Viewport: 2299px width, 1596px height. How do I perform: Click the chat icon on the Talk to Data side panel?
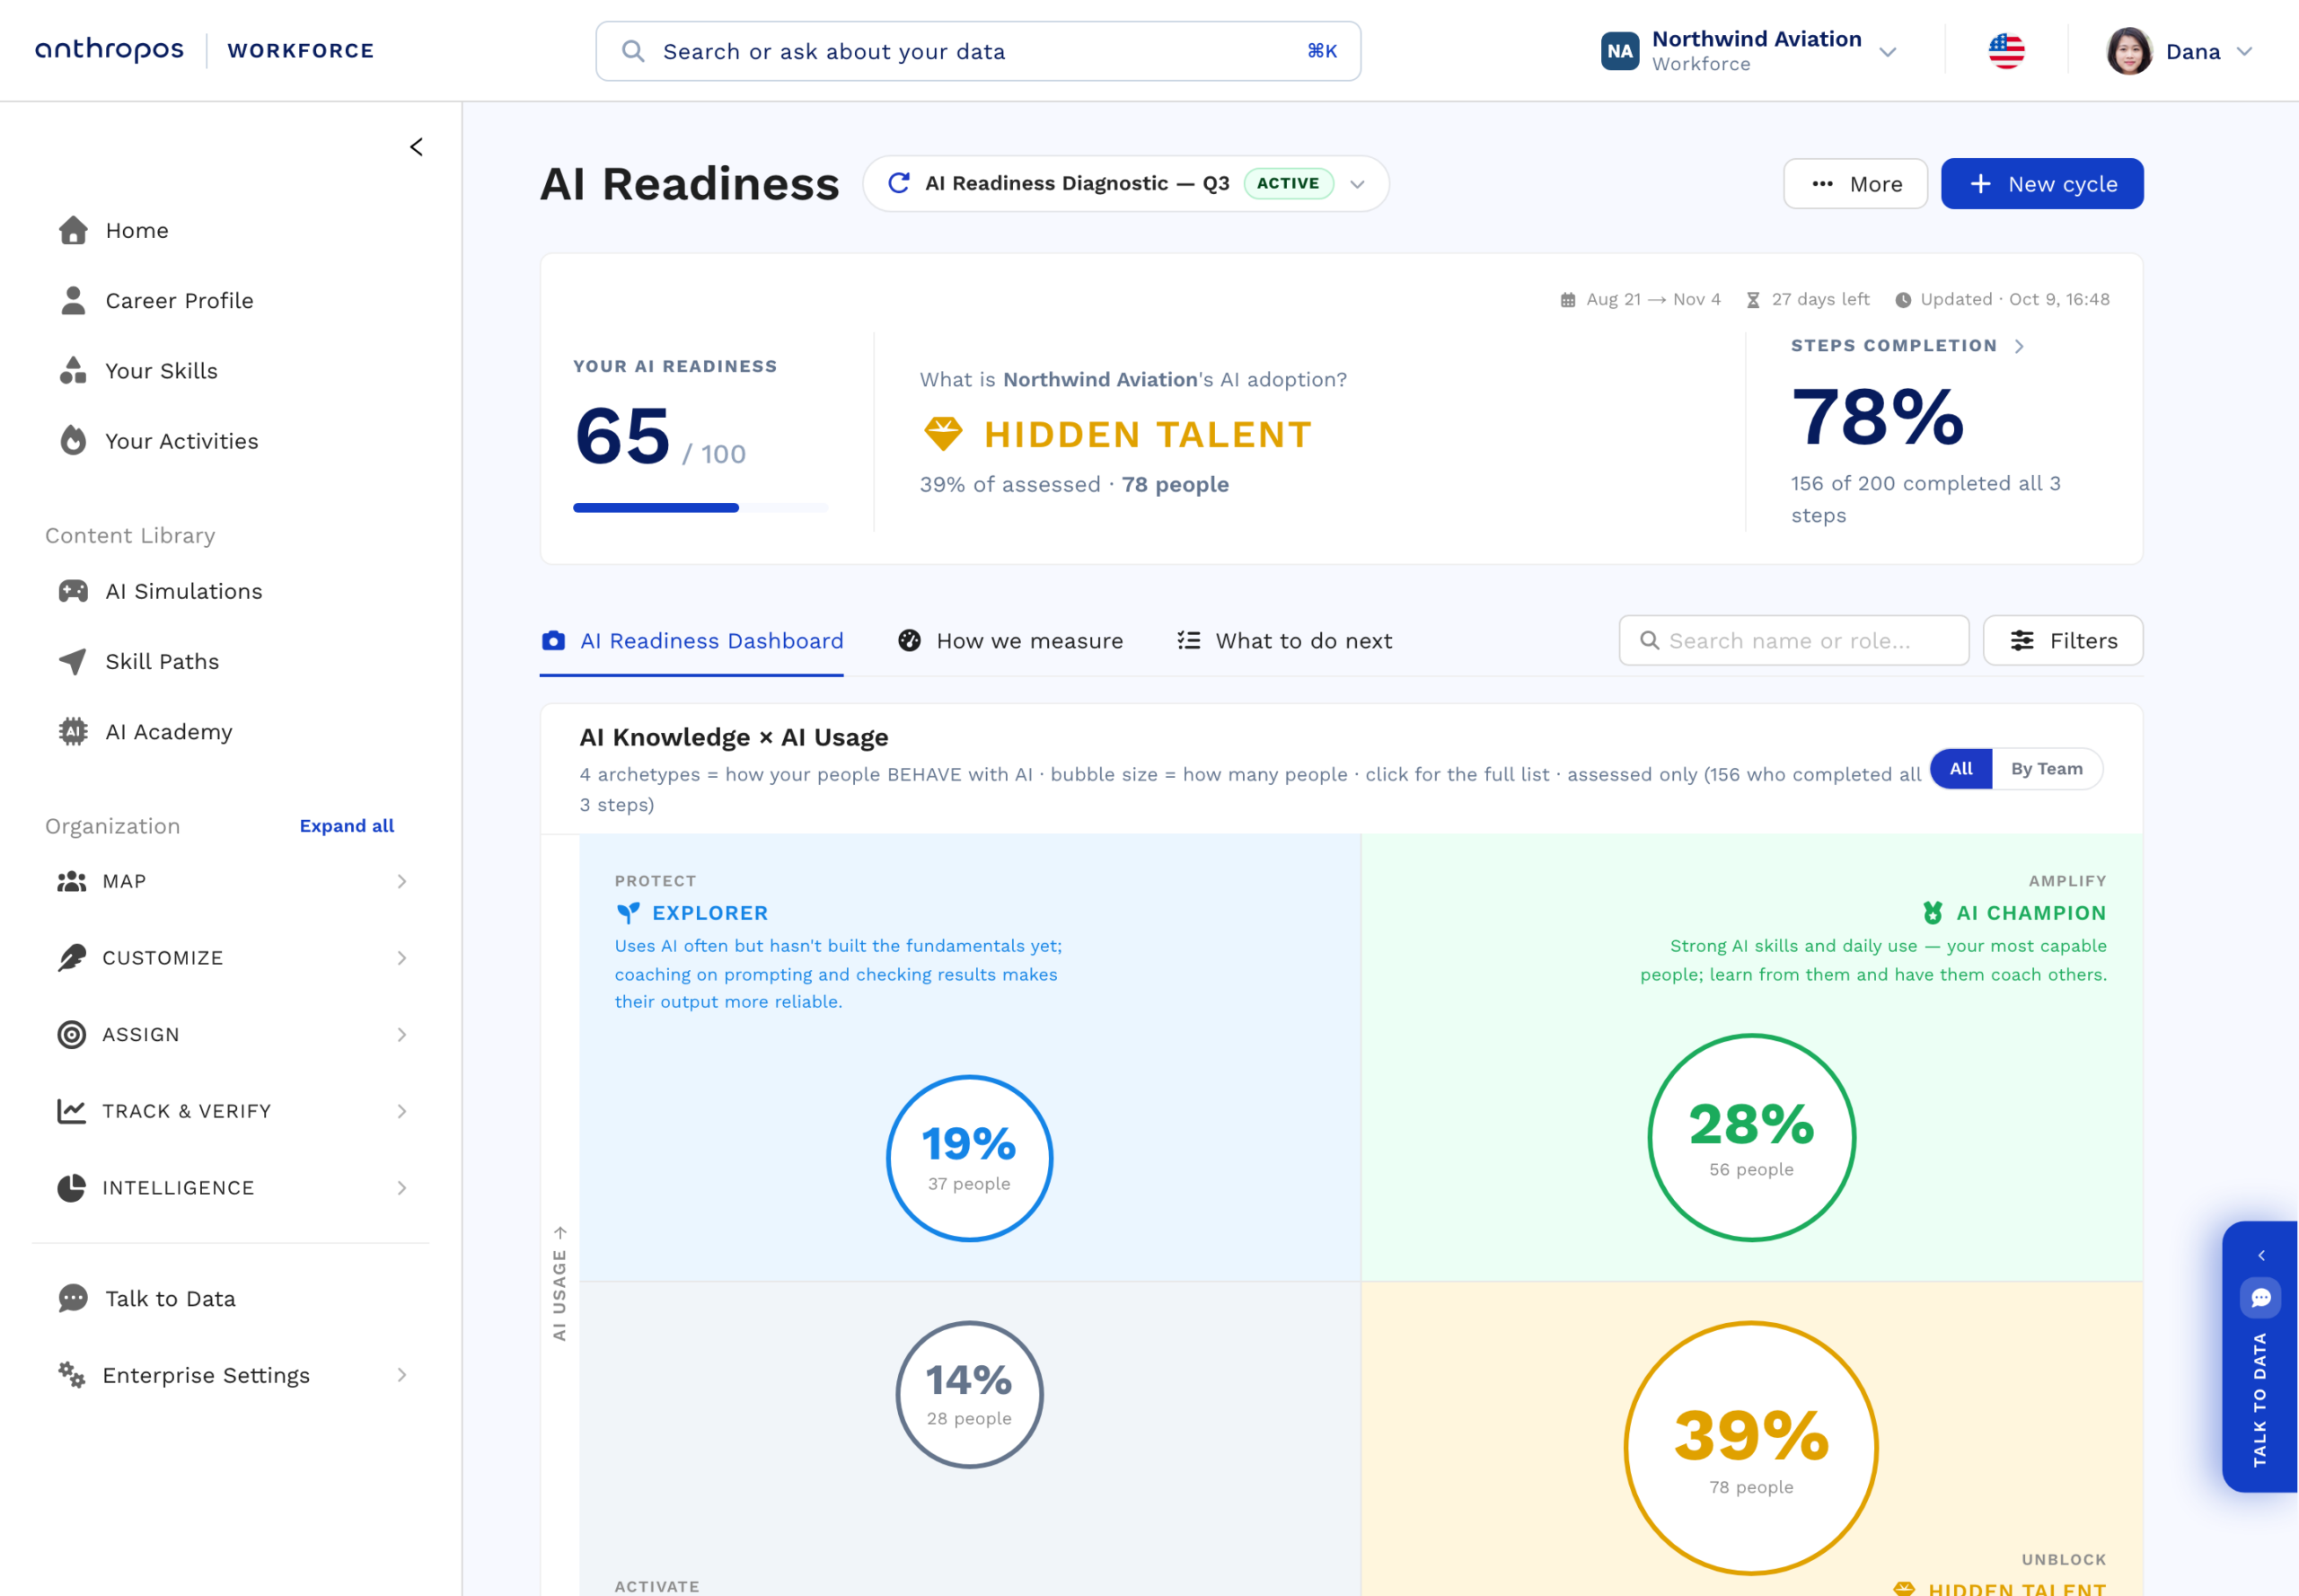2260,1298
